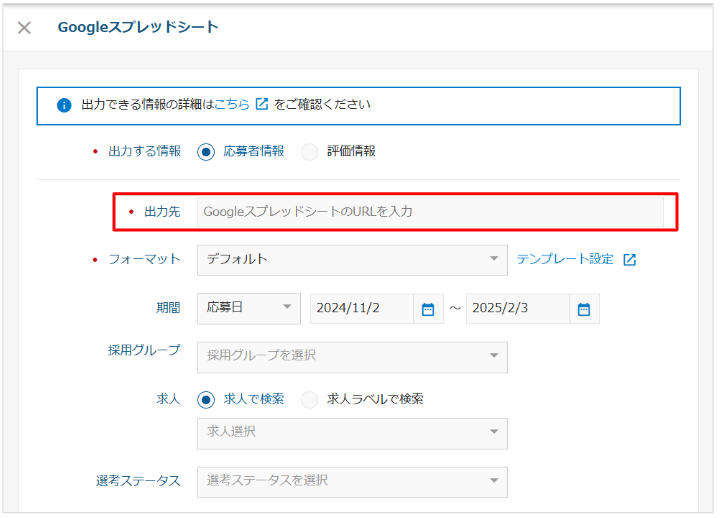
Task: Click the start date field 2024/11/2
Action: [362, 309]
